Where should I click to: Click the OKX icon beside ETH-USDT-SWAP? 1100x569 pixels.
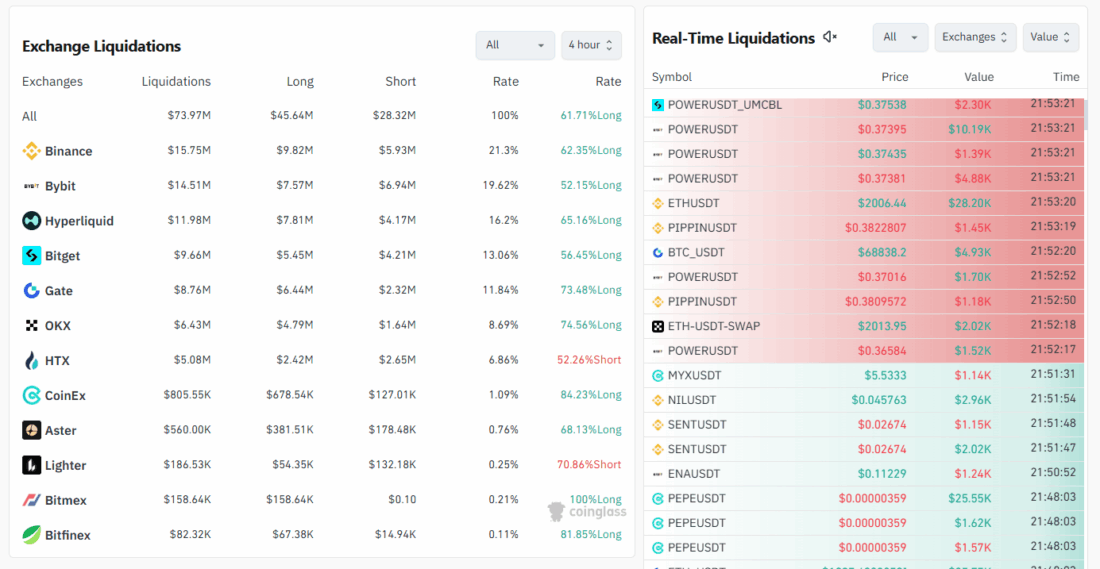[x=658, y=326]
